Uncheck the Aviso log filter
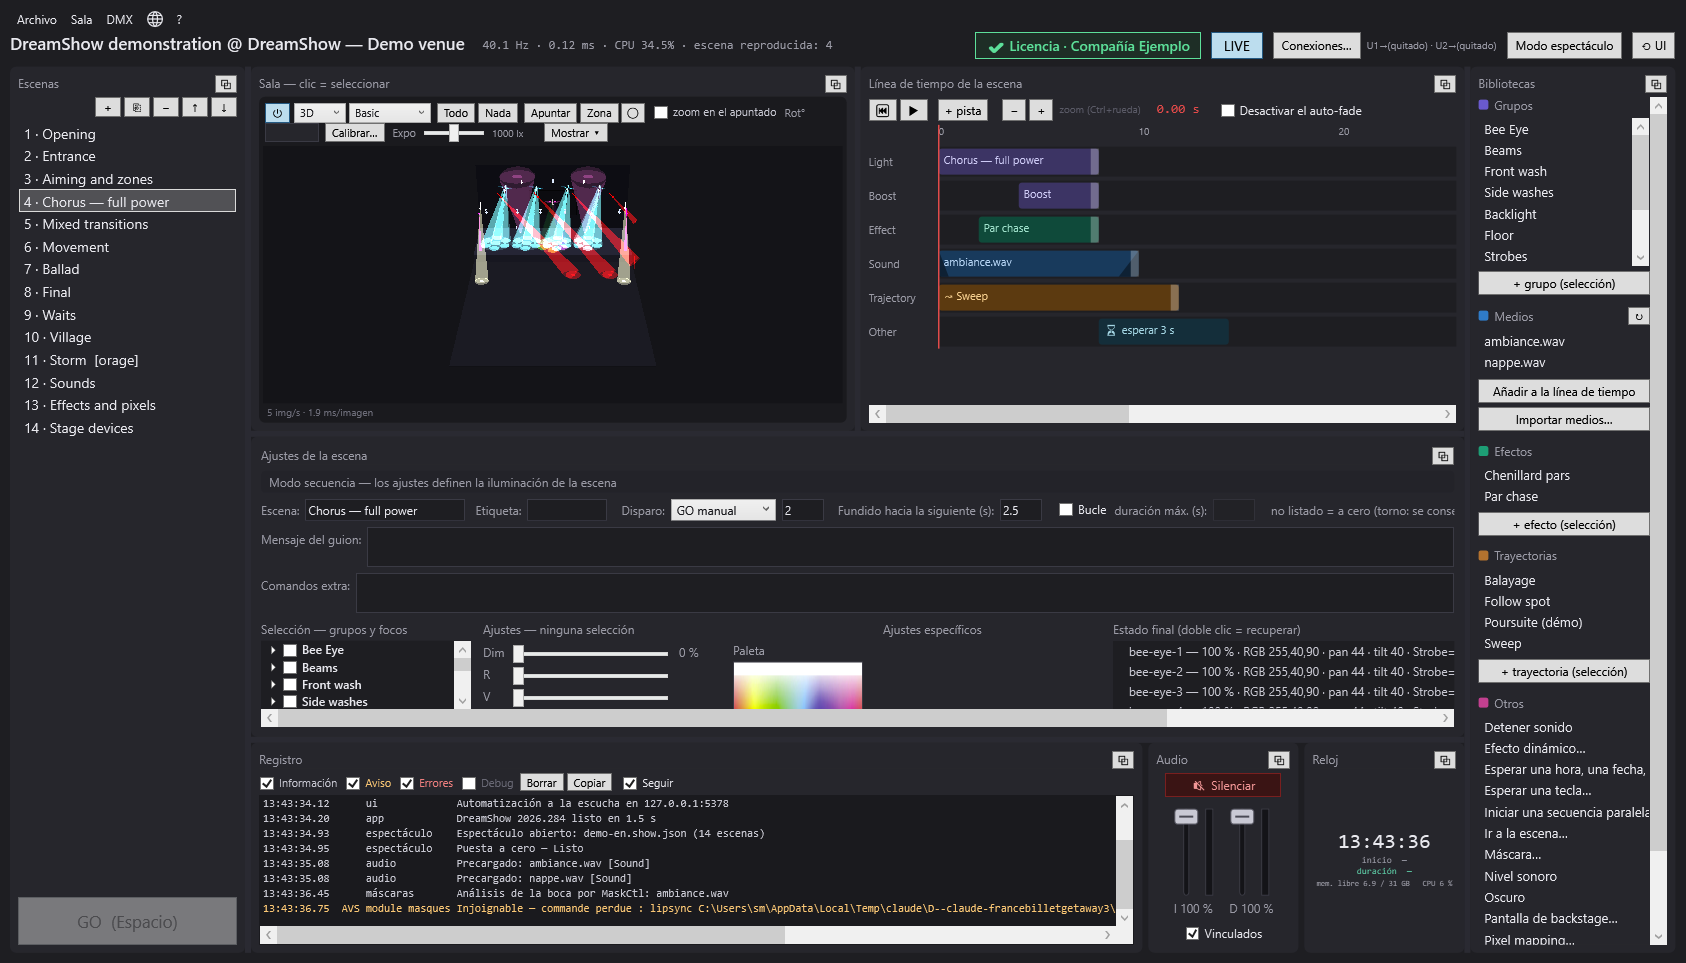 pos(353,783)
